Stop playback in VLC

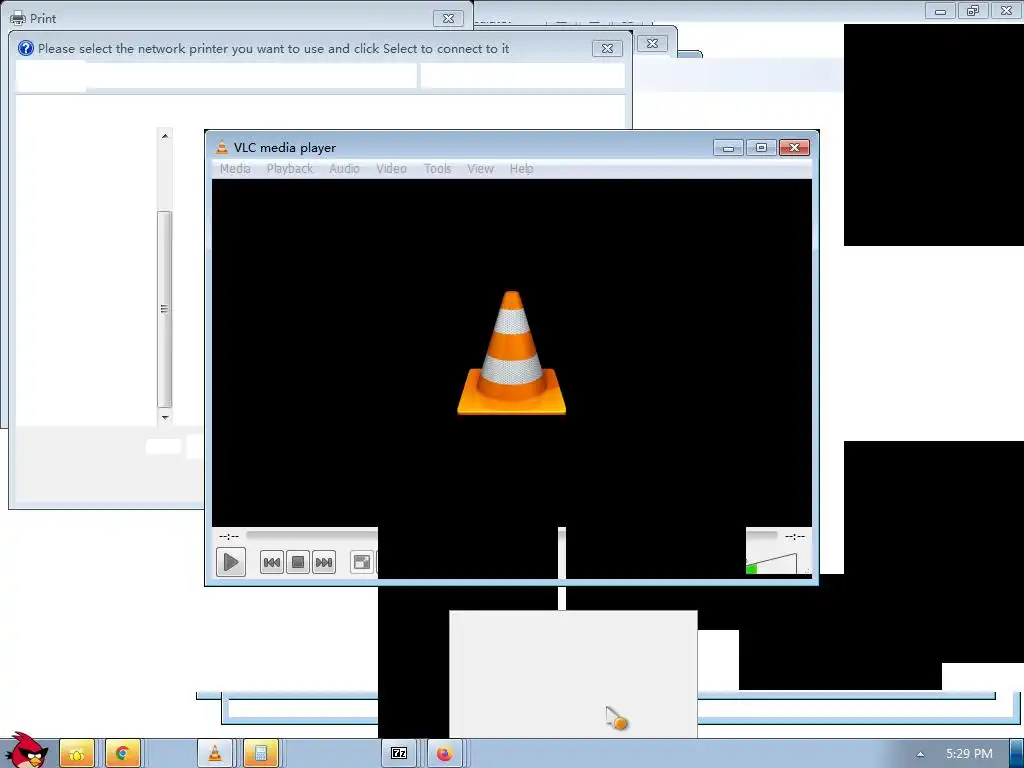298,562
